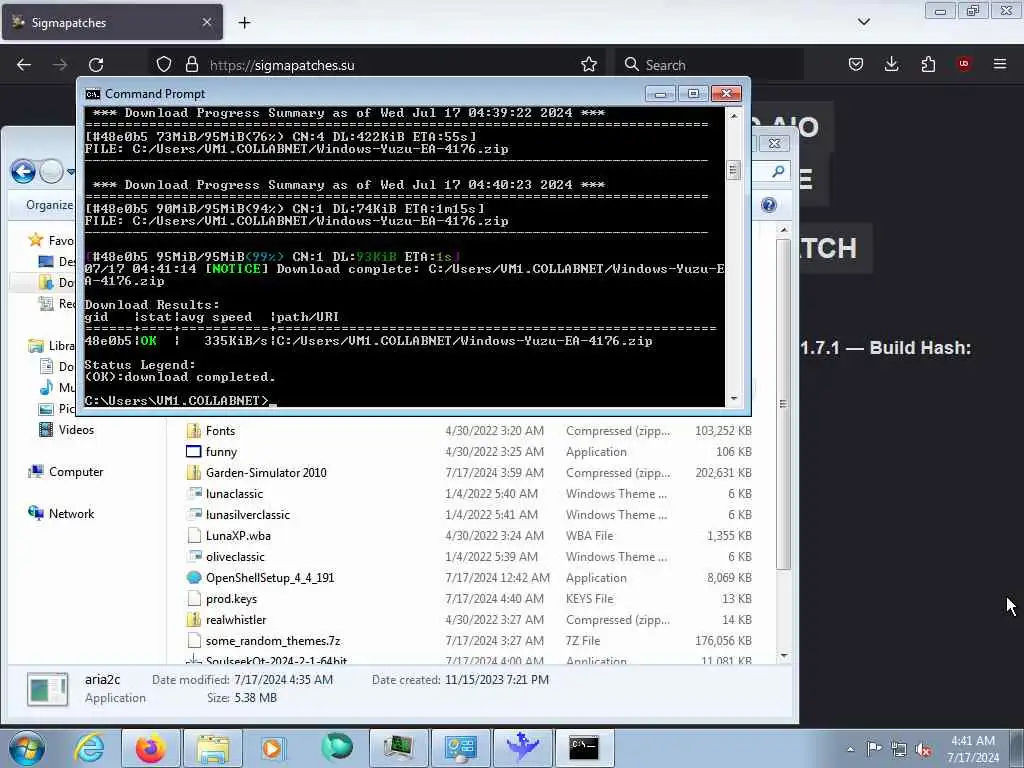This screenshot has width=1024, height=768.
Task: Click the Explorer search magnifier icon
Action: [777, 172]
